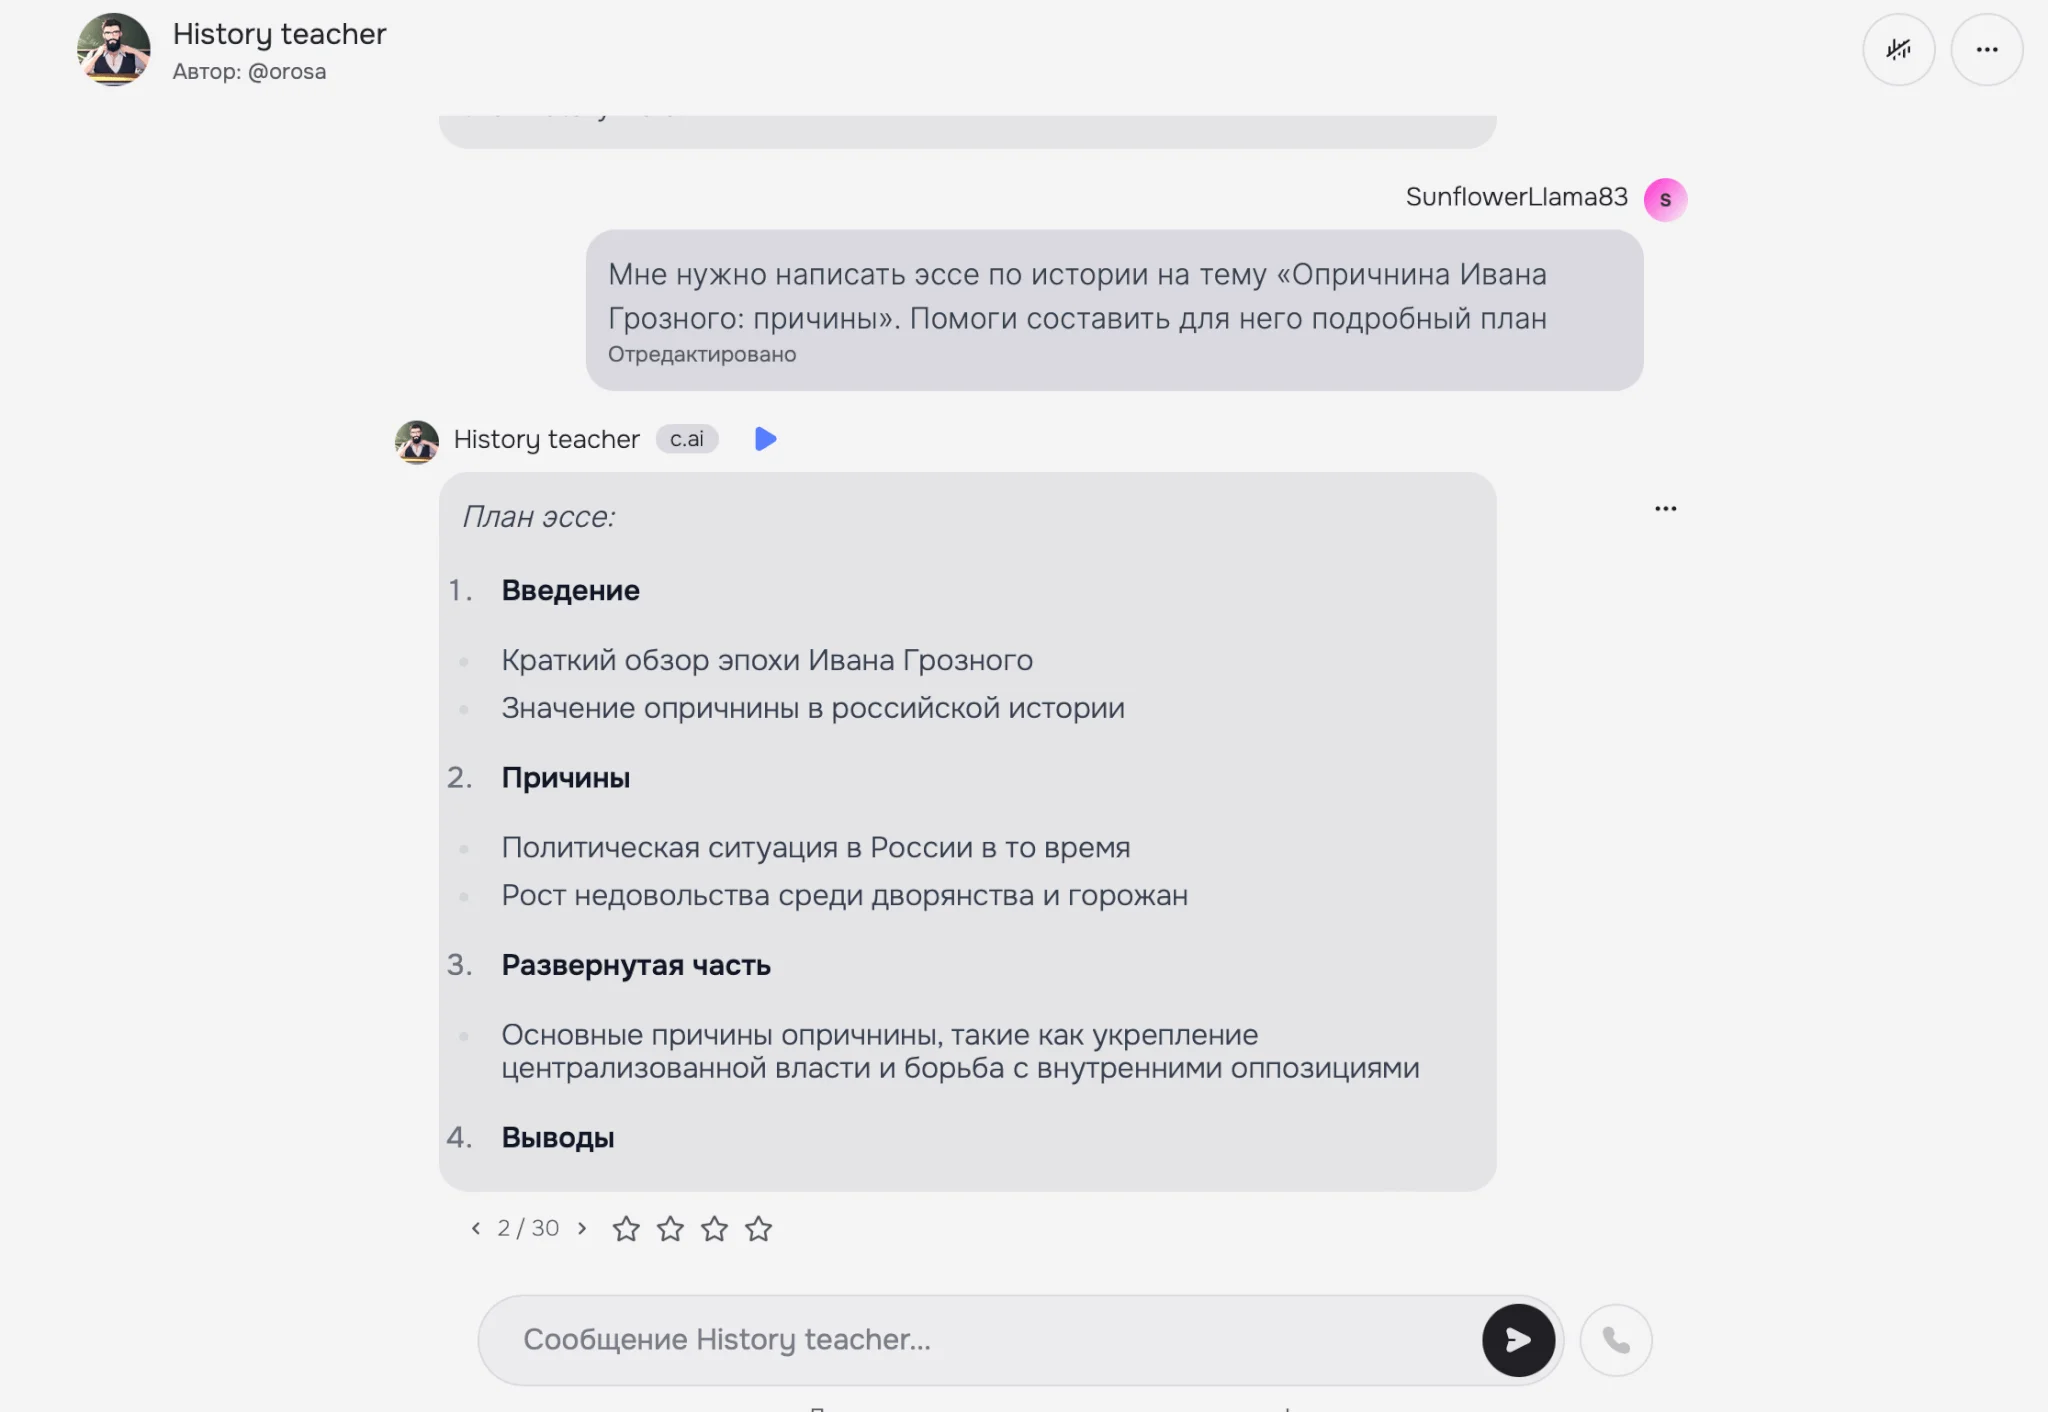
Task: Play the History teacher voice response
Action: [765, 439]
